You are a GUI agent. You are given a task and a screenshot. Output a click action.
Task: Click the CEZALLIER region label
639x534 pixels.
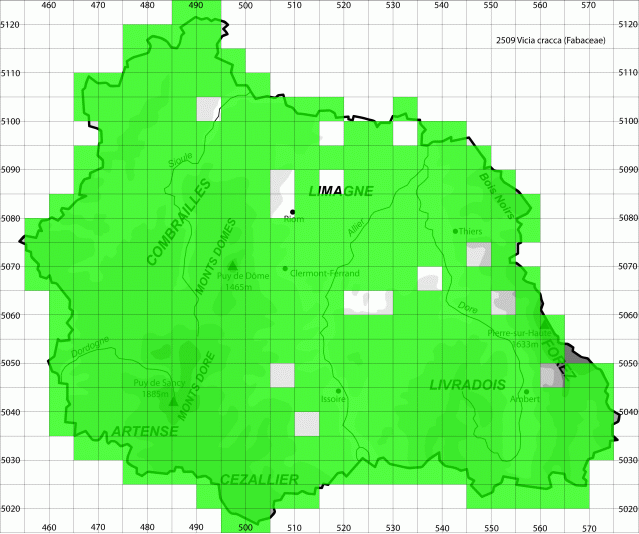coord(259,480)
